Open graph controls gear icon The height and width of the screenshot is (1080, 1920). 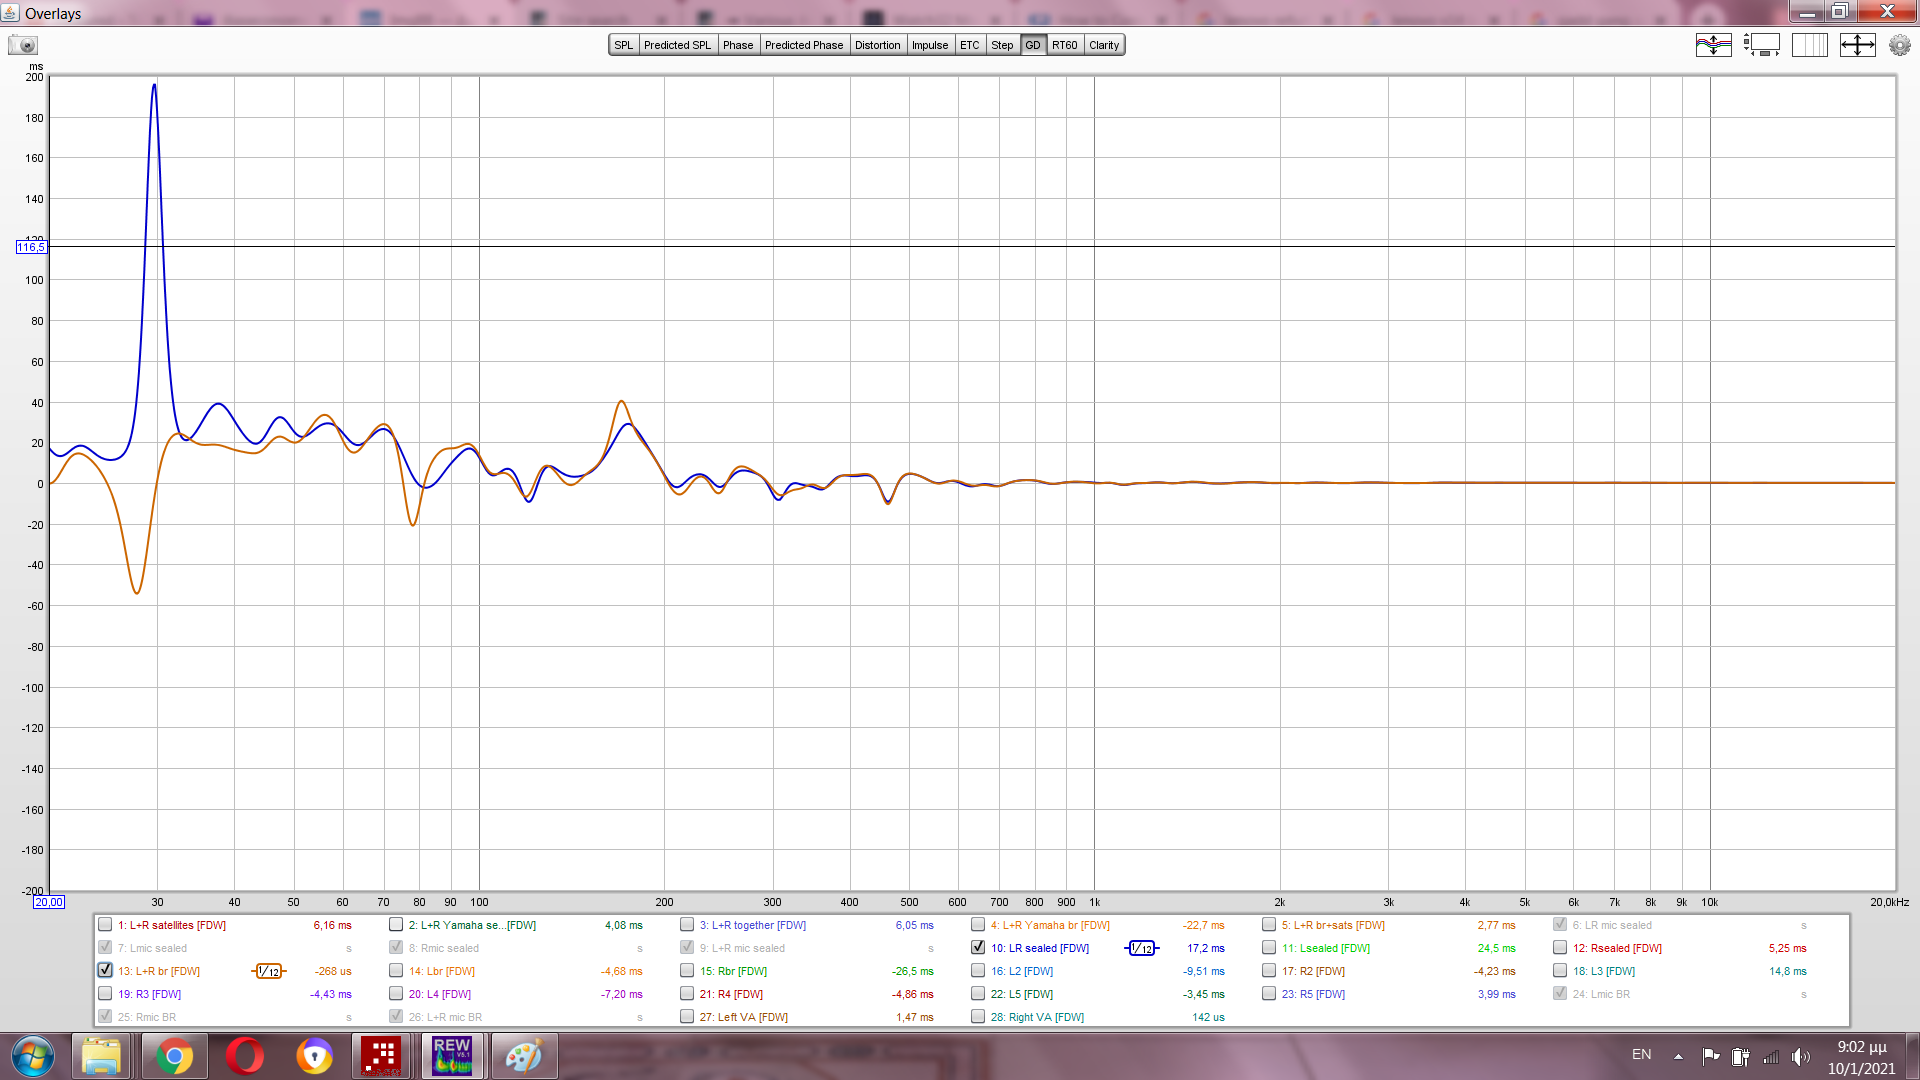[x=1899, y=45]
